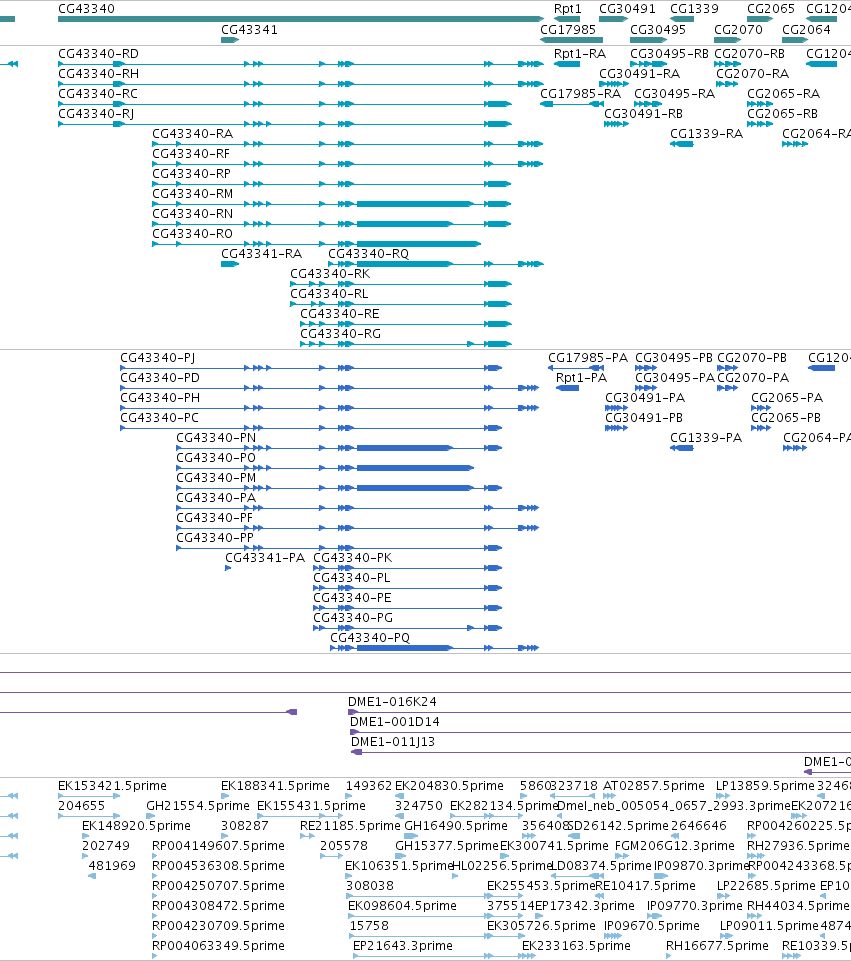Click the CG43341-RA transcript label

(262, 254)
